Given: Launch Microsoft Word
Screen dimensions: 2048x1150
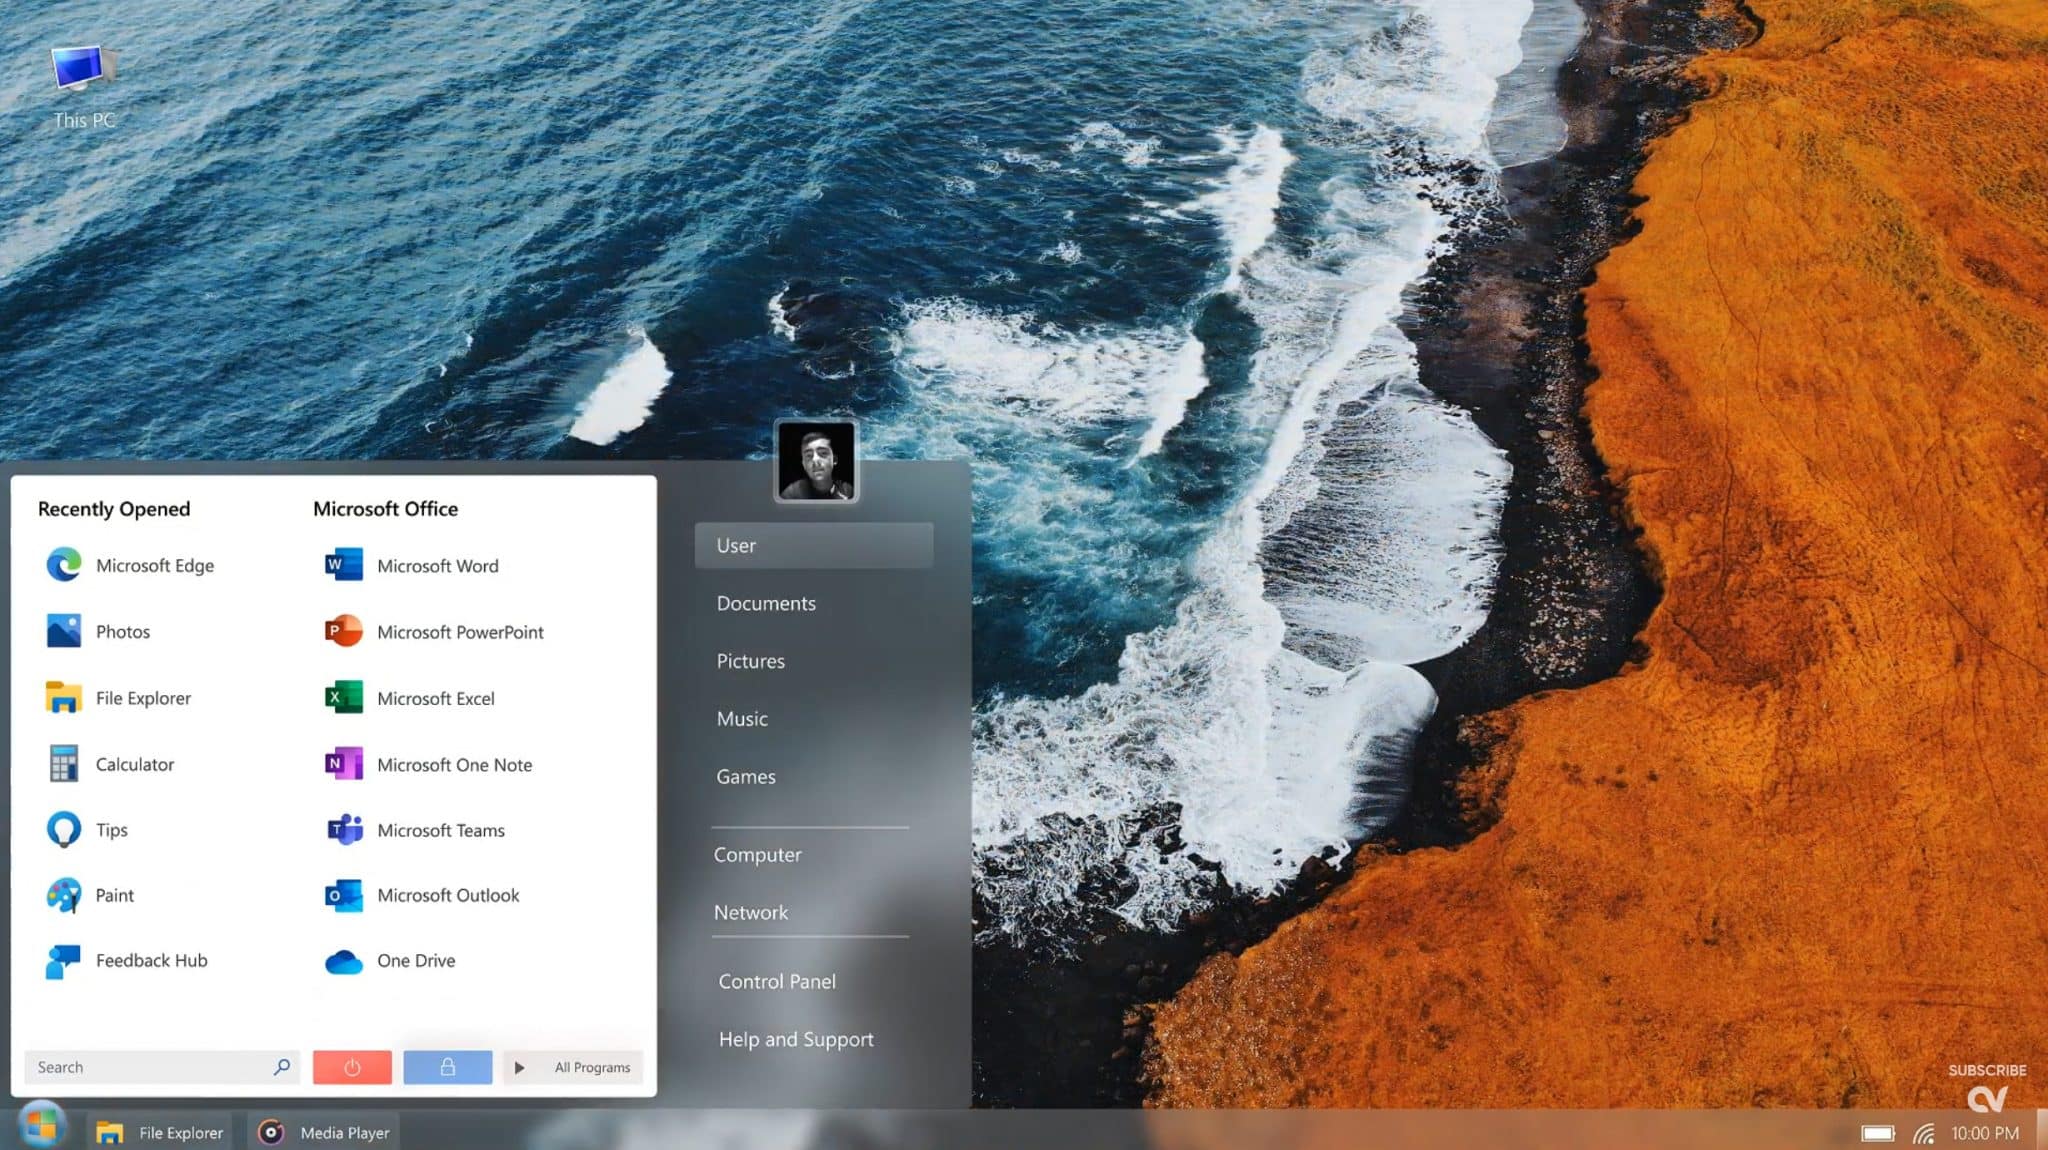Looking at the screenshot, I should [437, 565].
